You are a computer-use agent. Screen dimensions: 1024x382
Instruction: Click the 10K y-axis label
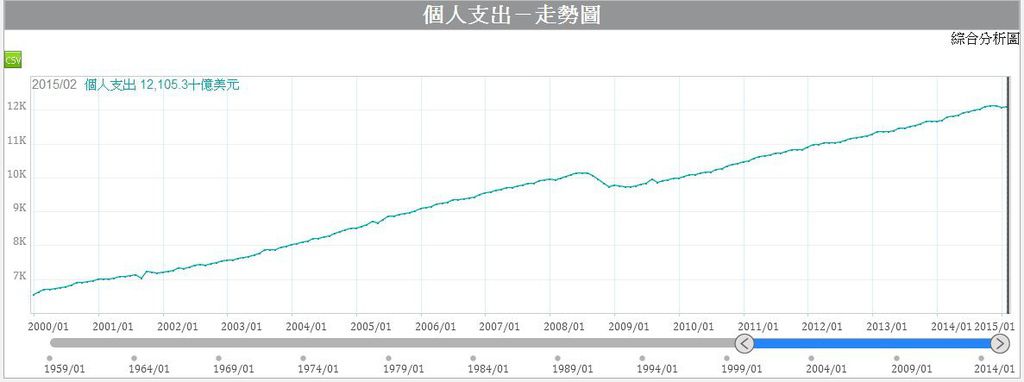point(16,175)
